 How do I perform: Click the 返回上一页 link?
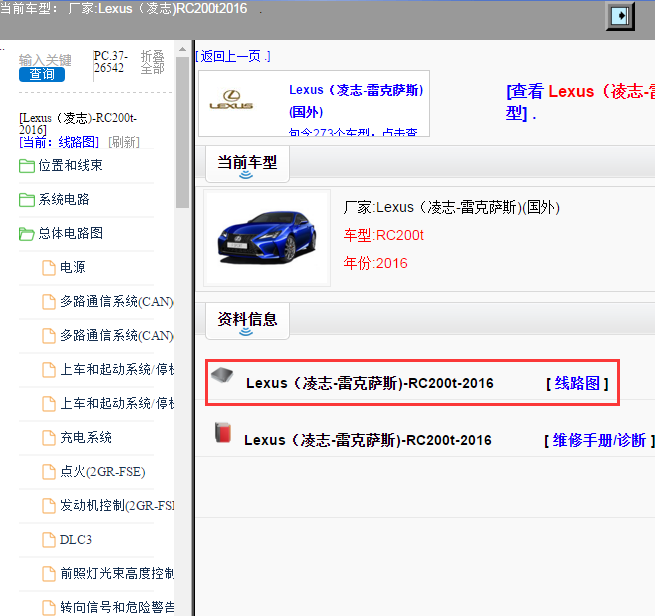click(233, 56)
